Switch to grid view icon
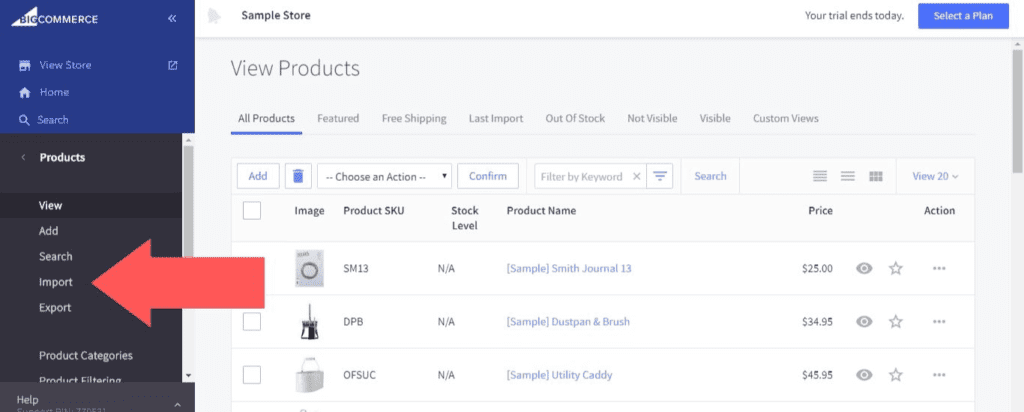The height and width of the screenshot is (412, 1024). pyautogui.click(x=876, y=176)
